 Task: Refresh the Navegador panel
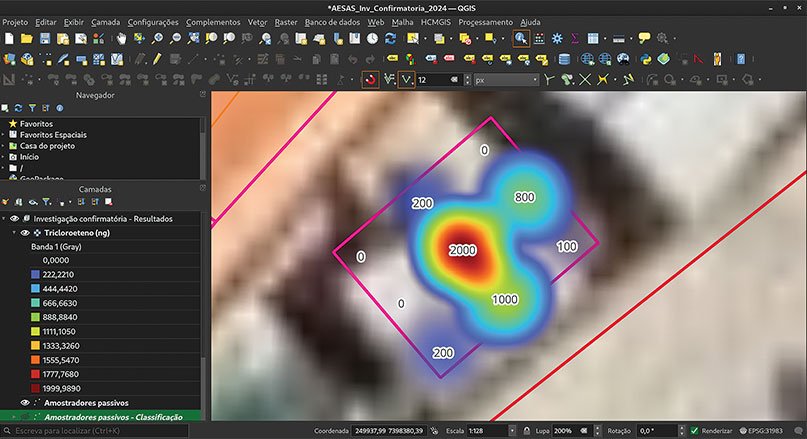tap(18, 108)
